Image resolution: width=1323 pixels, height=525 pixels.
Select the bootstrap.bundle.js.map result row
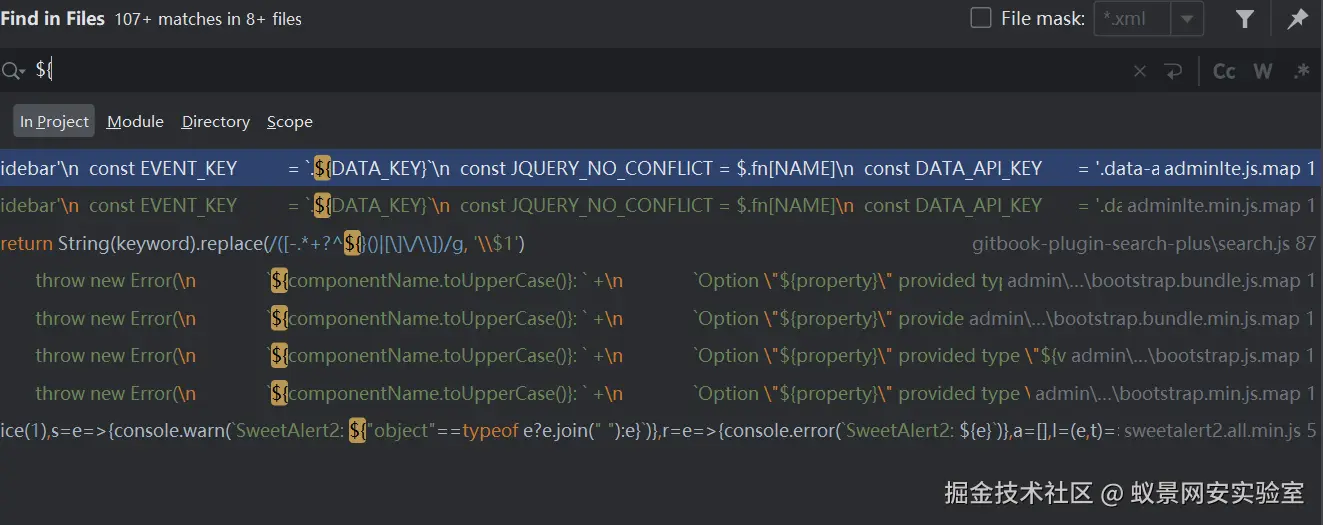(x=661, y=281)
